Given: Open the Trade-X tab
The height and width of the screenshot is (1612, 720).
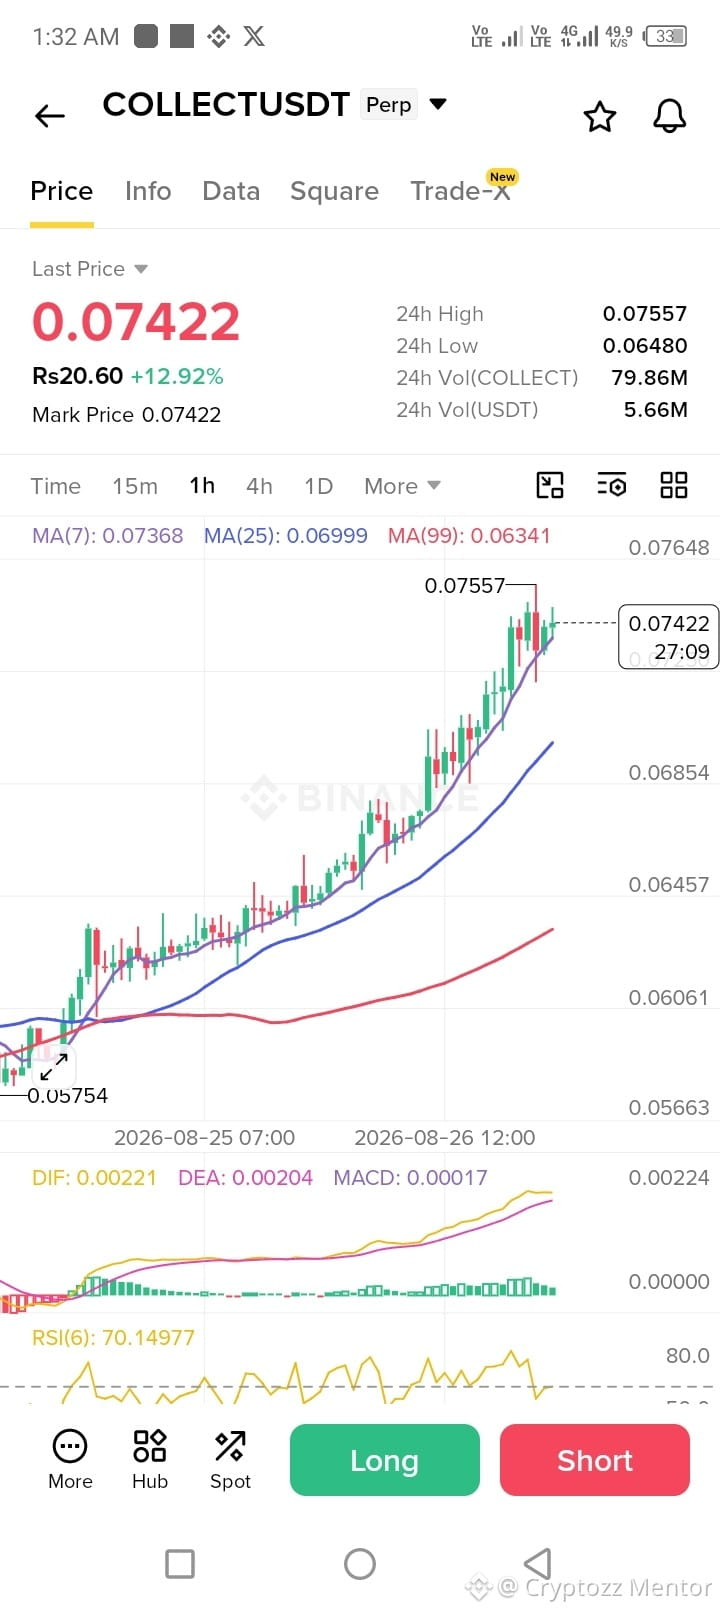Looking at the screenshot, I should [461, 190].
